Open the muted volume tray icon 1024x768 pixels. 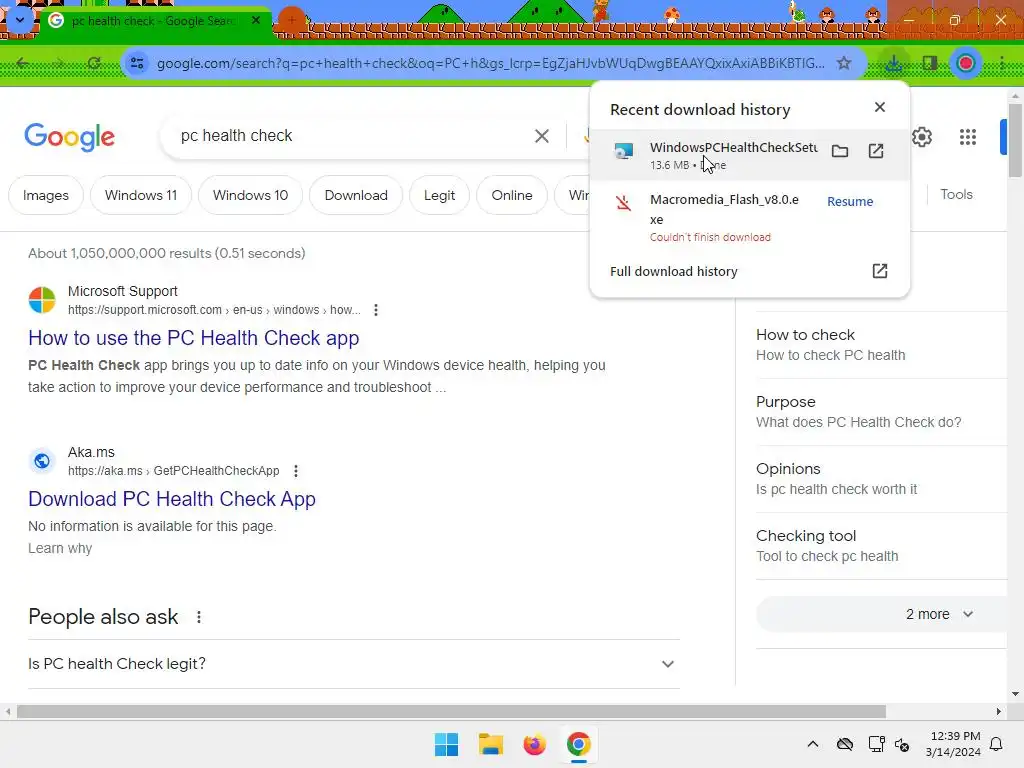pyautogui.click(x=902, y=744)
